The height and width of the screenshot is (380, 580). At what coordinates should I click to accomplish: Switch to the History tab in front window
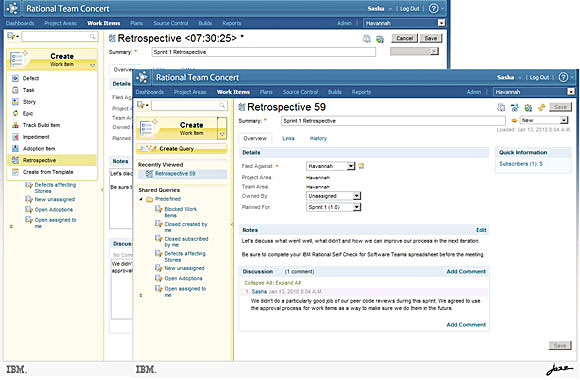point(318,138)
